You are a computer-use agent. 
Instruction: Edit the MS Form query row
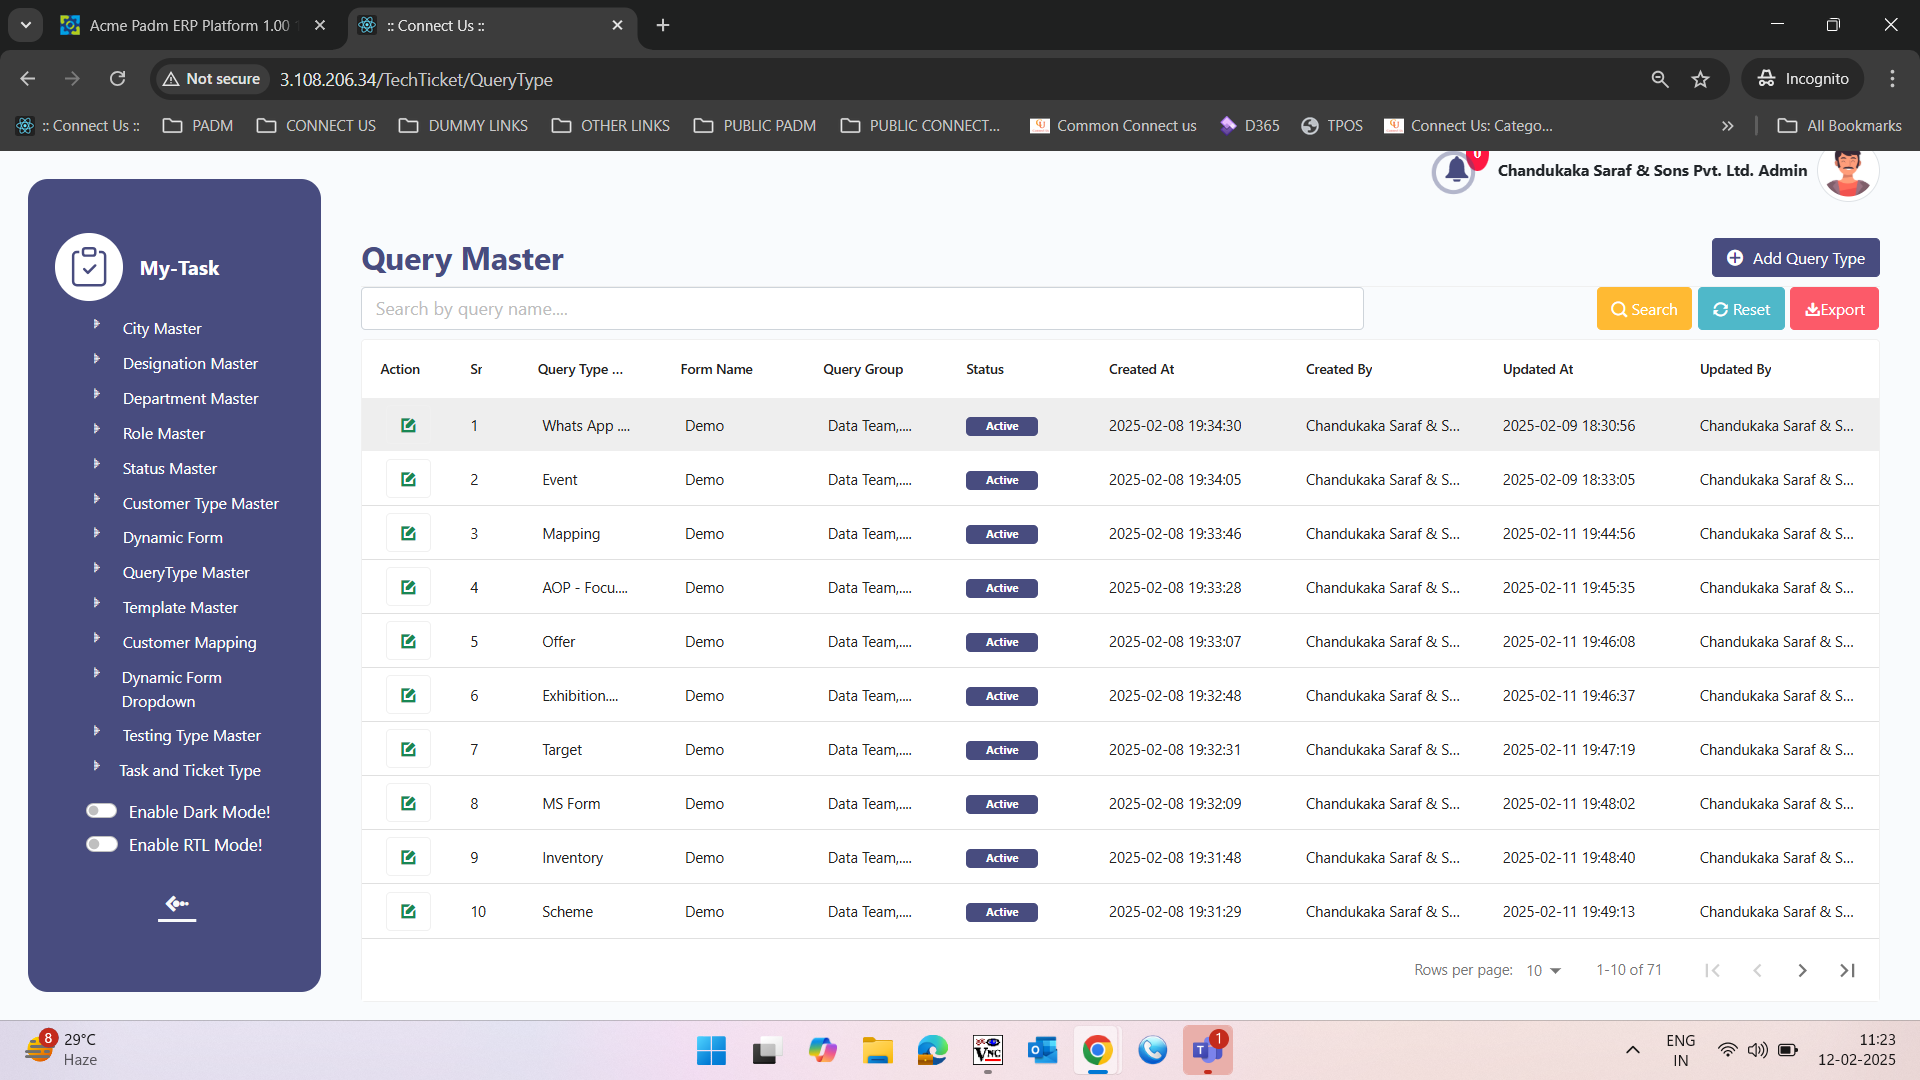pos(408,803)
